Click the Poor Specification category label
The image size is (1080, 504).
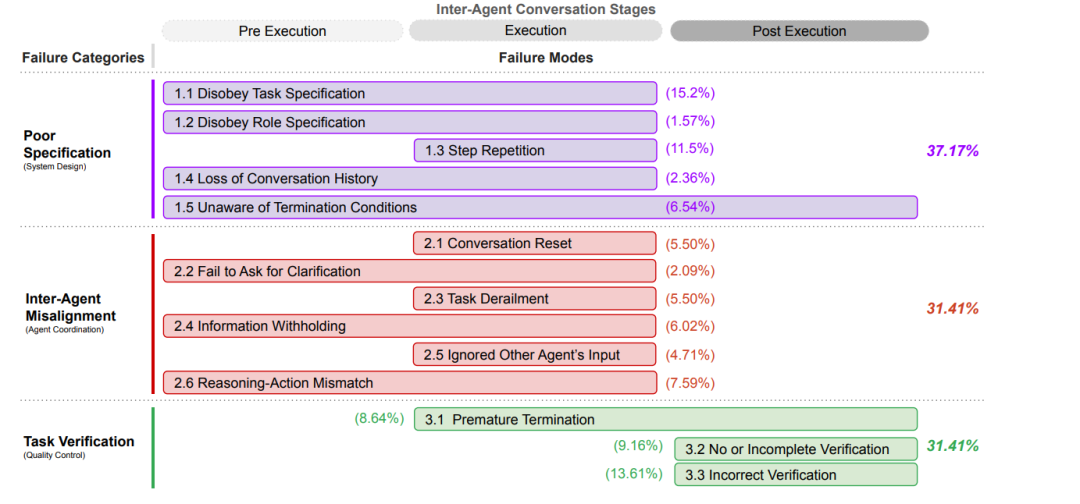point(67,144)
